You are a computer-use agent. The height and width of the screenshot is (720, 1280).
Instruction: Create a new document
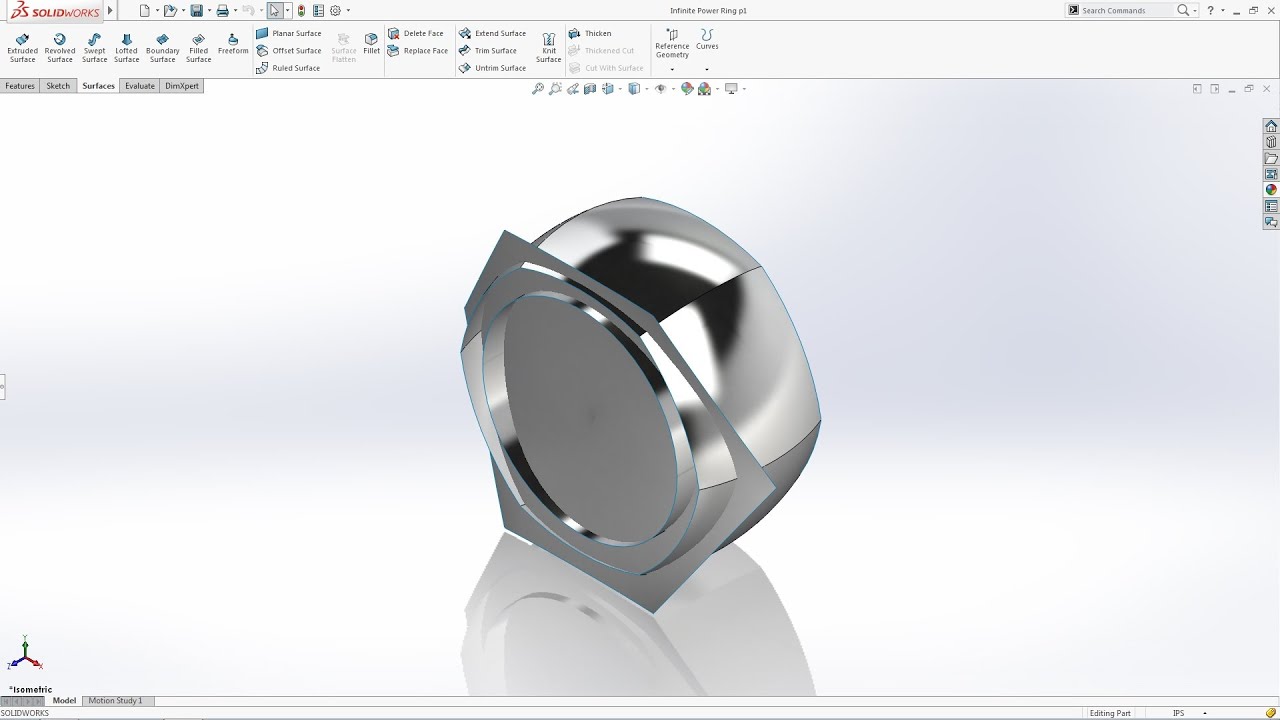click(145, 11)
